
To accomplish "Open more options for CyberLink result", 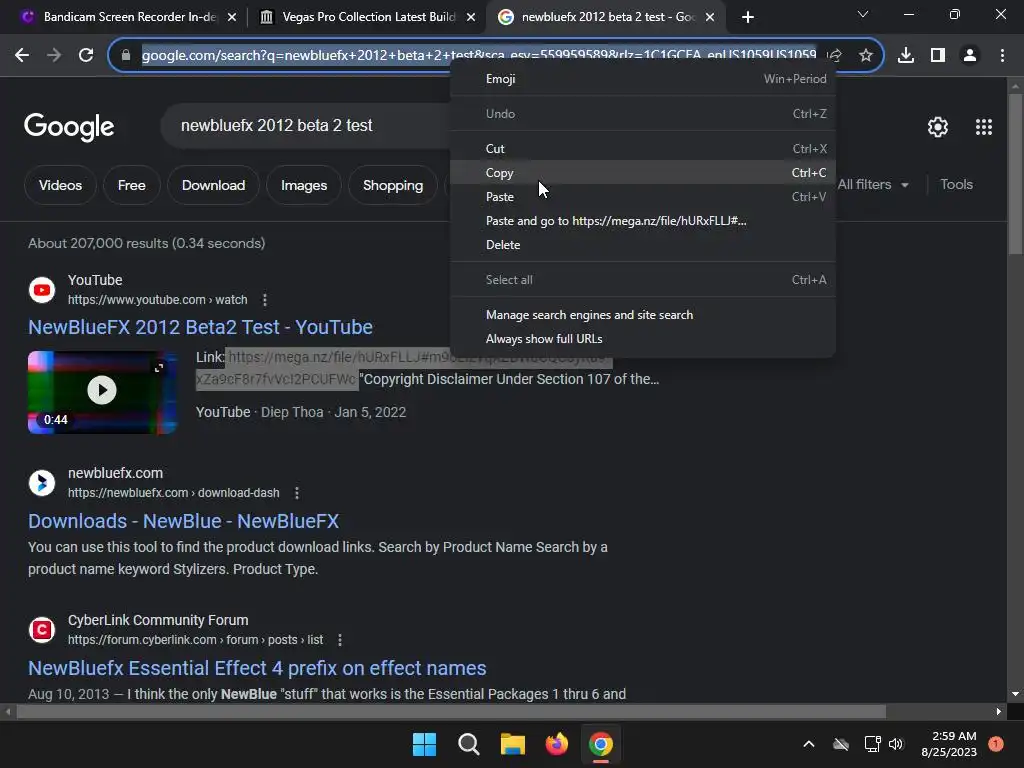I will click(x=340, y=640).
